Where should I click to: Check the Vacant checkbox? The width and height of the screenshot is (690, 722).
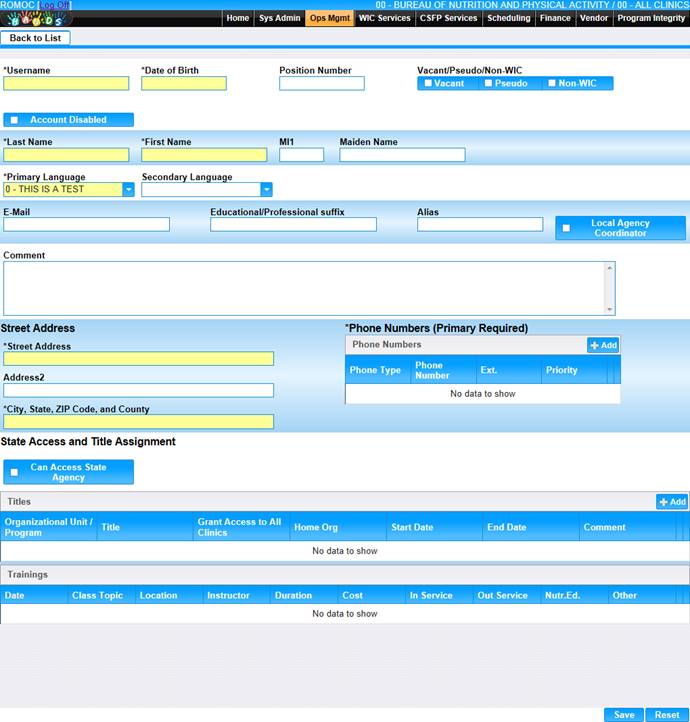428,83
